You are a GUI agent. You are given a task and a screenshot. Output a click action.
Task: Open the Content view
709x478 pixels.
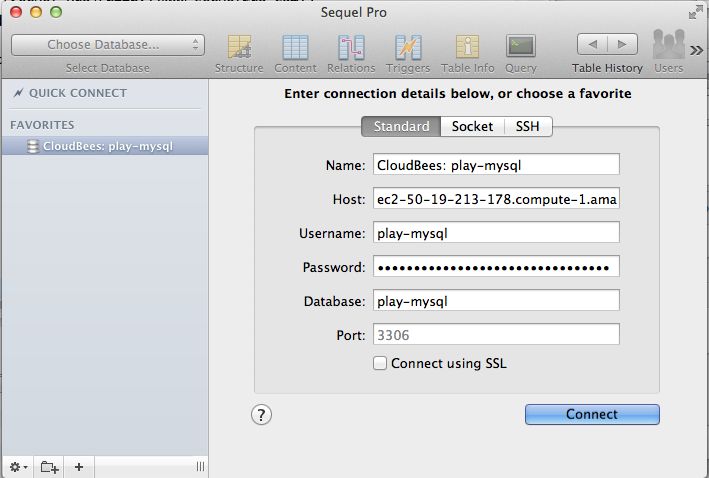click(295, 54)
